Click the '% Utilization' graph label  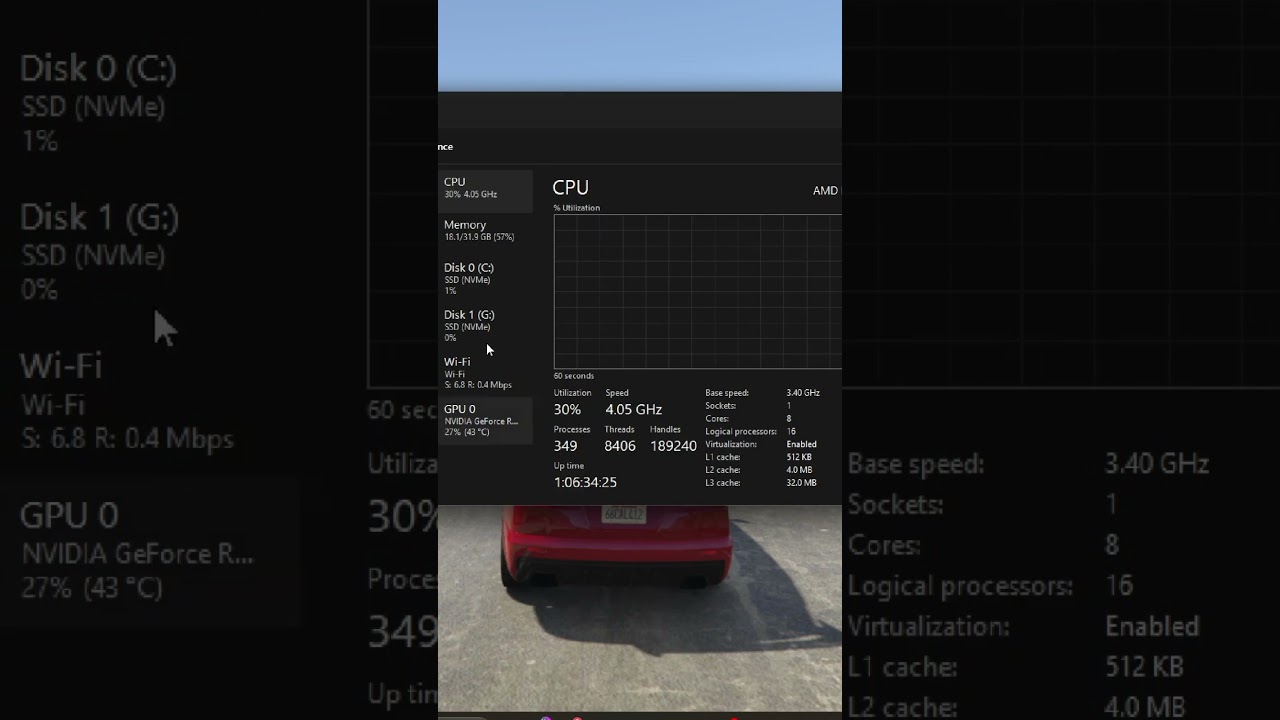click(x=577, y=208)
